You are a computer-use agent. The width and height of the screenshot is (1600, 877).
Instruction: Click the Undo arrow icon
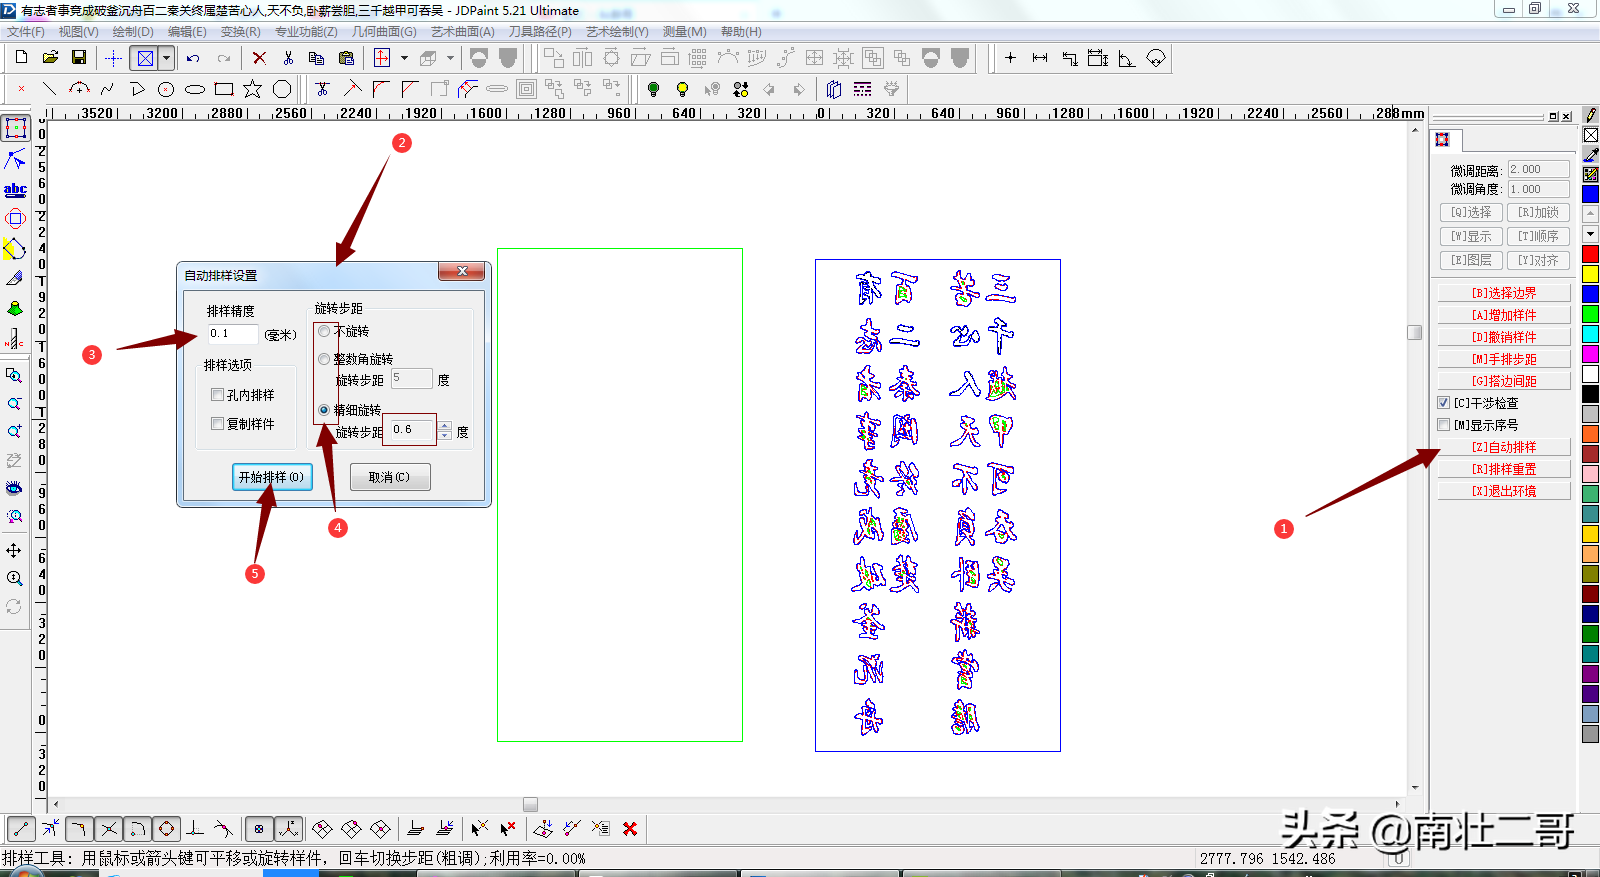coord(193,58)
